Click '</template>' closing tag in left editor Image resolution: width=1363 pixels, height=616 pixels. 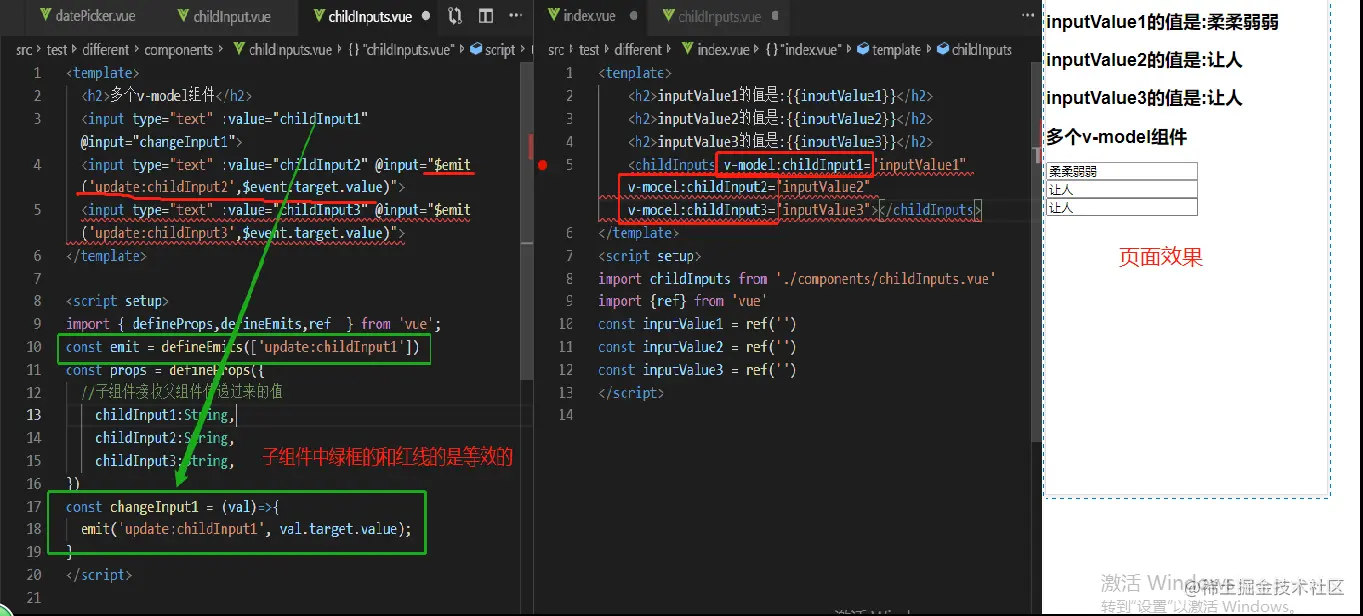pyautogui.click(x=106, y=256)
